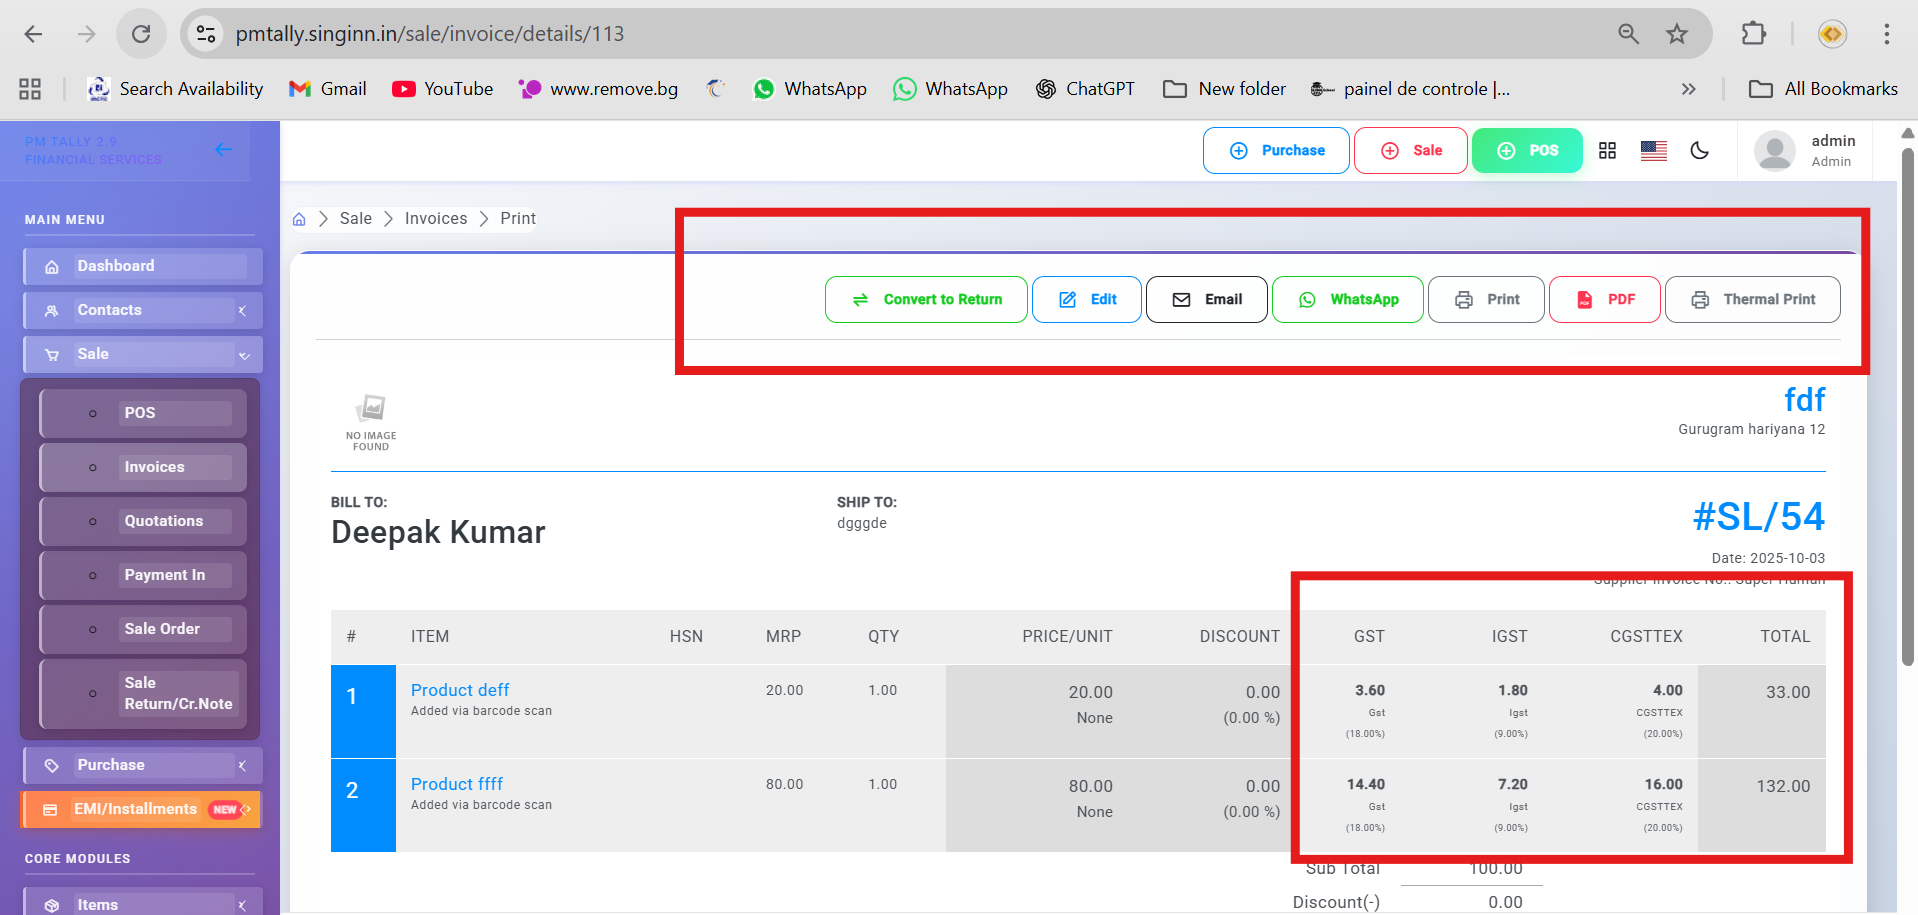Click the US flag language icon

pos(1653,151)
